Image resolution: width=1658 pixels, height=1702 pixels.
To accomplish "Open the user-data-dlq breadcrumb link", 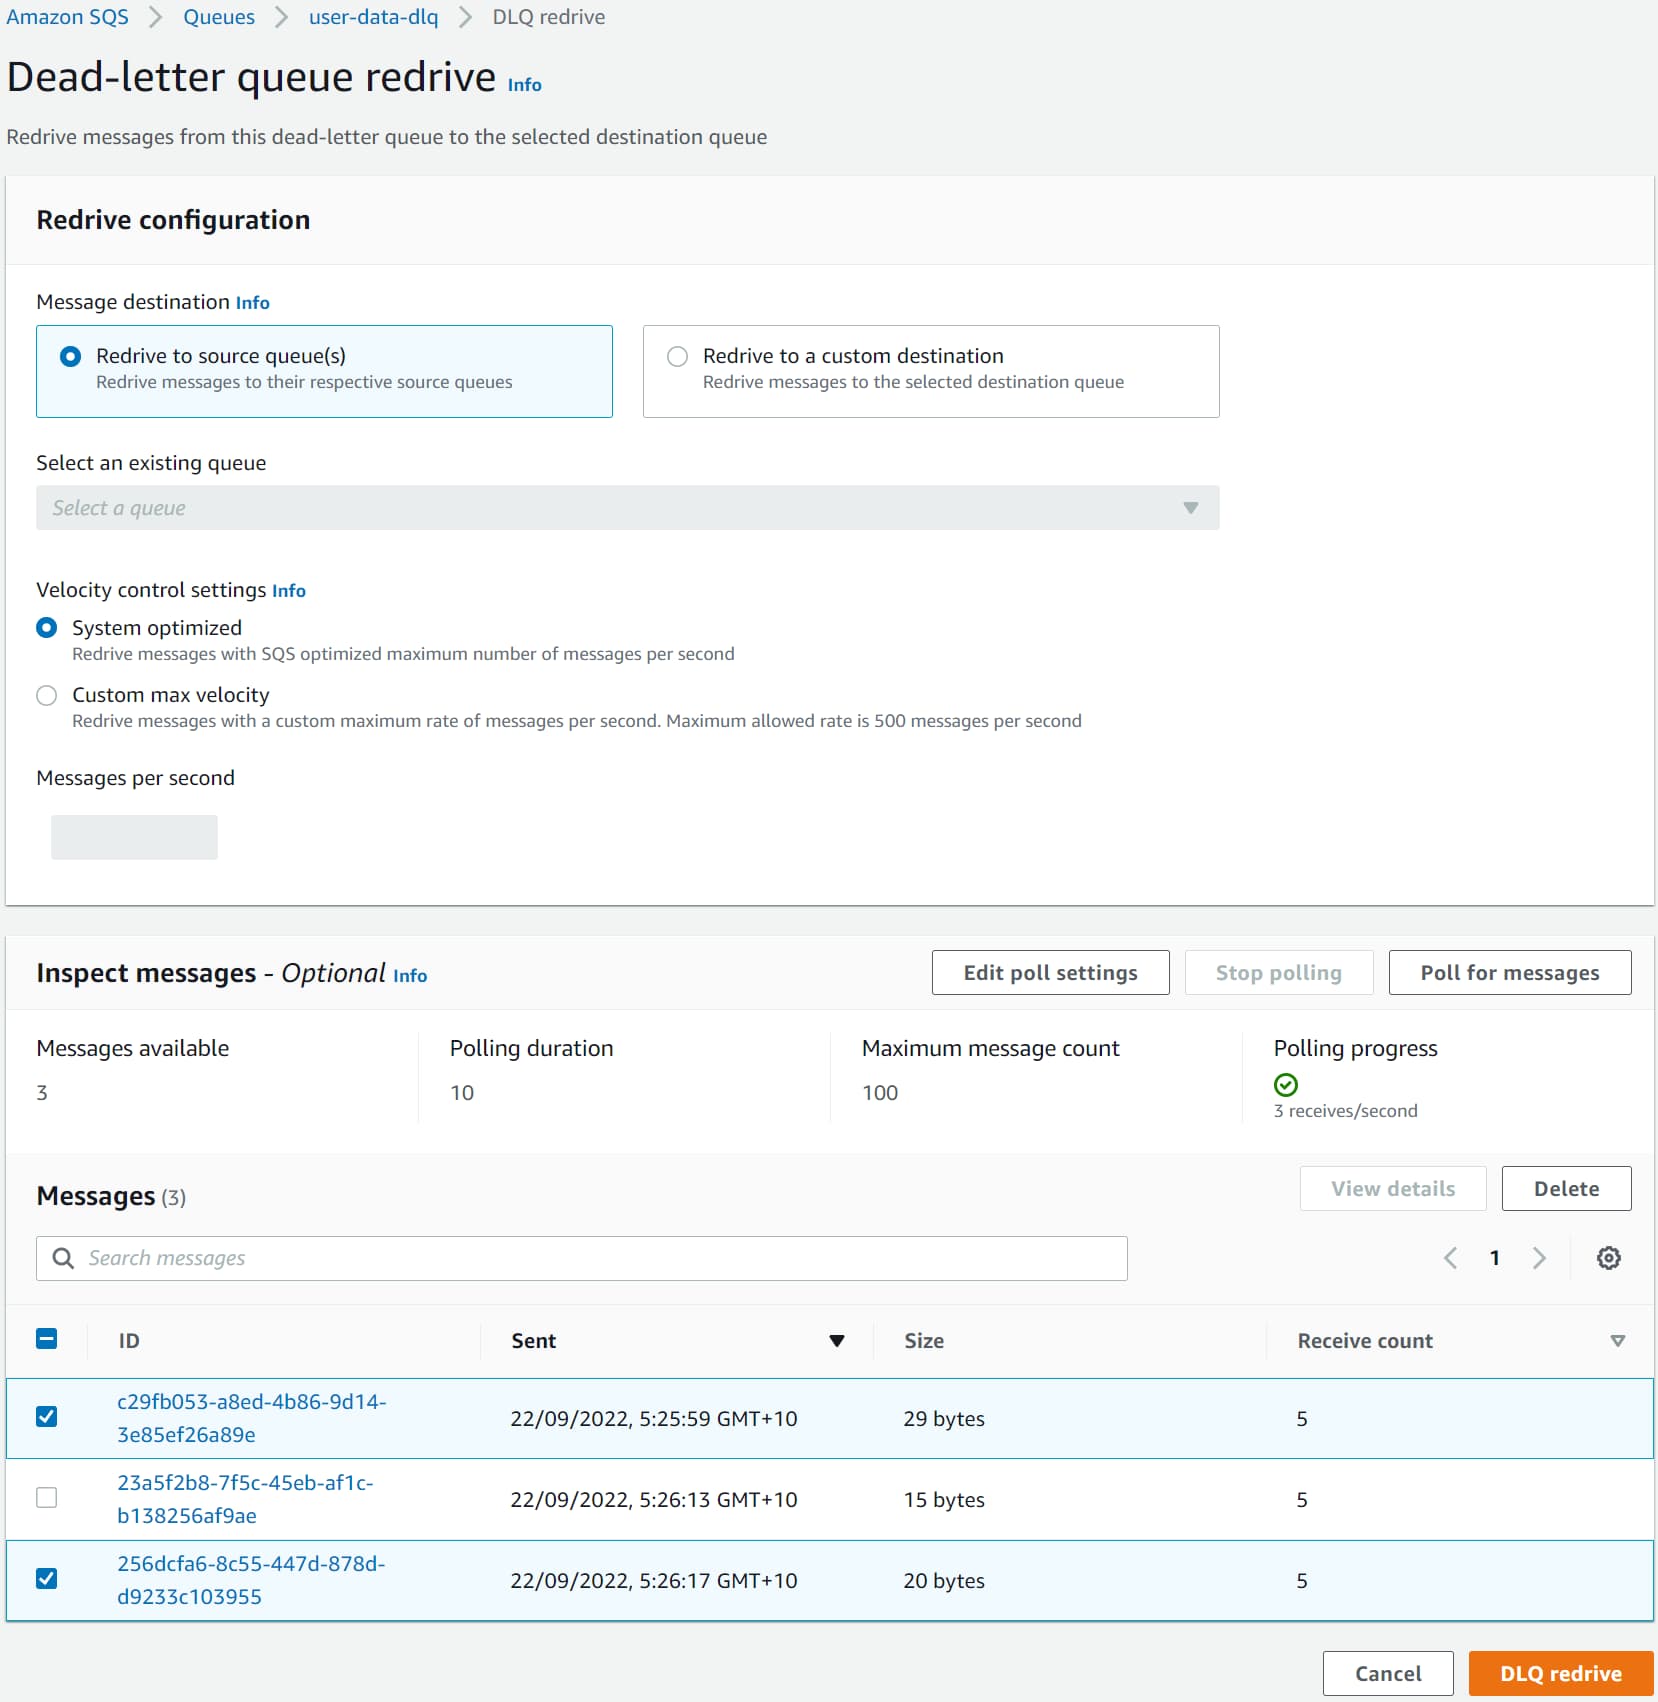I will [x=373, y=16].
